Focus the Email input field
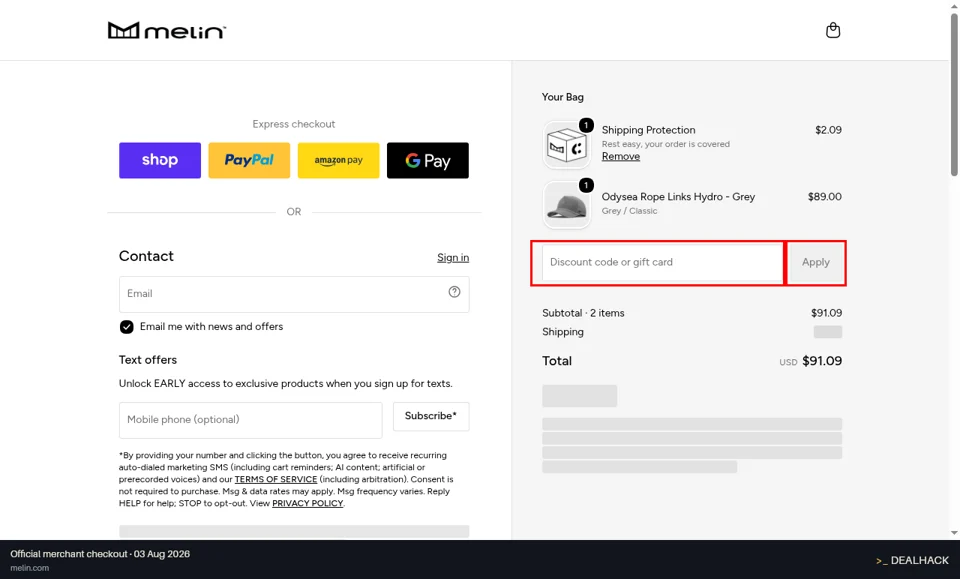The height and width of the screenshot is (579, 960). point(294,294)
